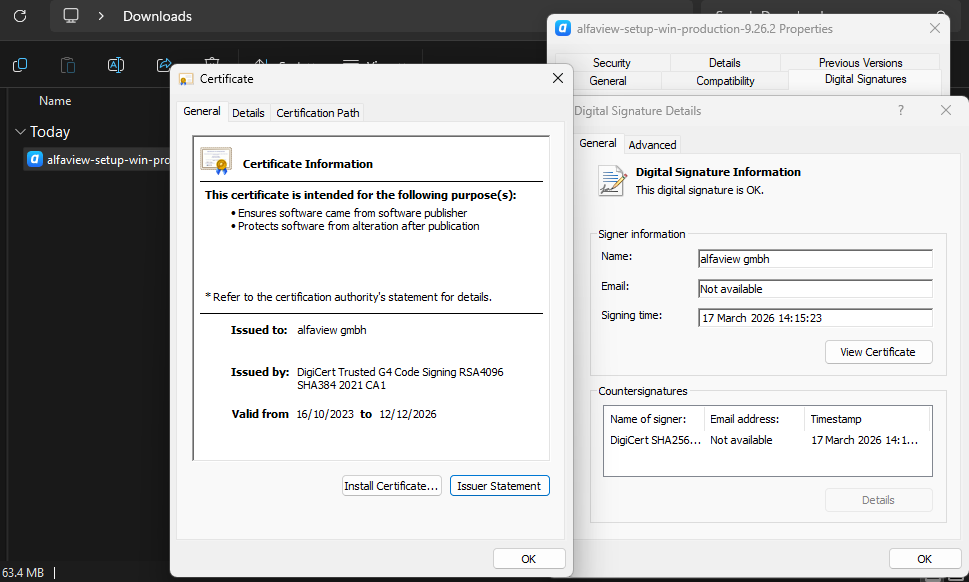Click the alfaview installer file icon

[35, 159]
